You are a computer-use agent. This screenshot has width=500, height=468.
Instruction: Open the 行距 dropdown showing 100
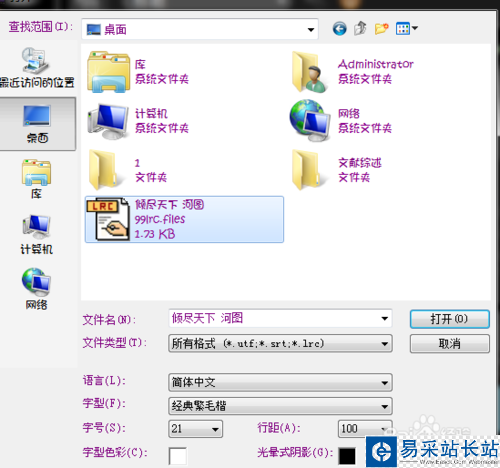point(365,428)
